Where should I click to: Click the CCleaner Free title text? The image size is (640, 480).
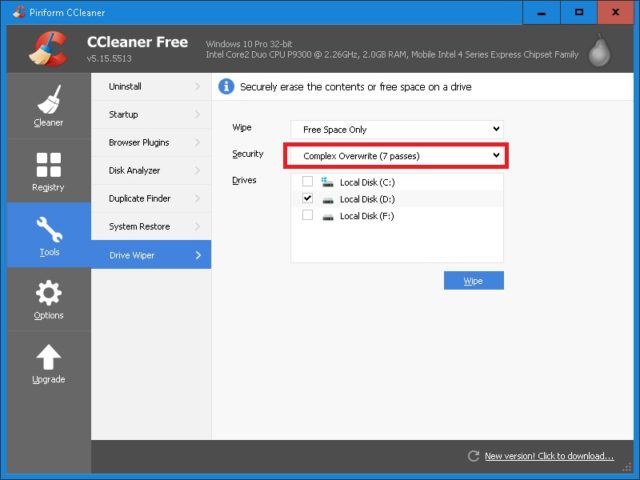coord(138,42)
